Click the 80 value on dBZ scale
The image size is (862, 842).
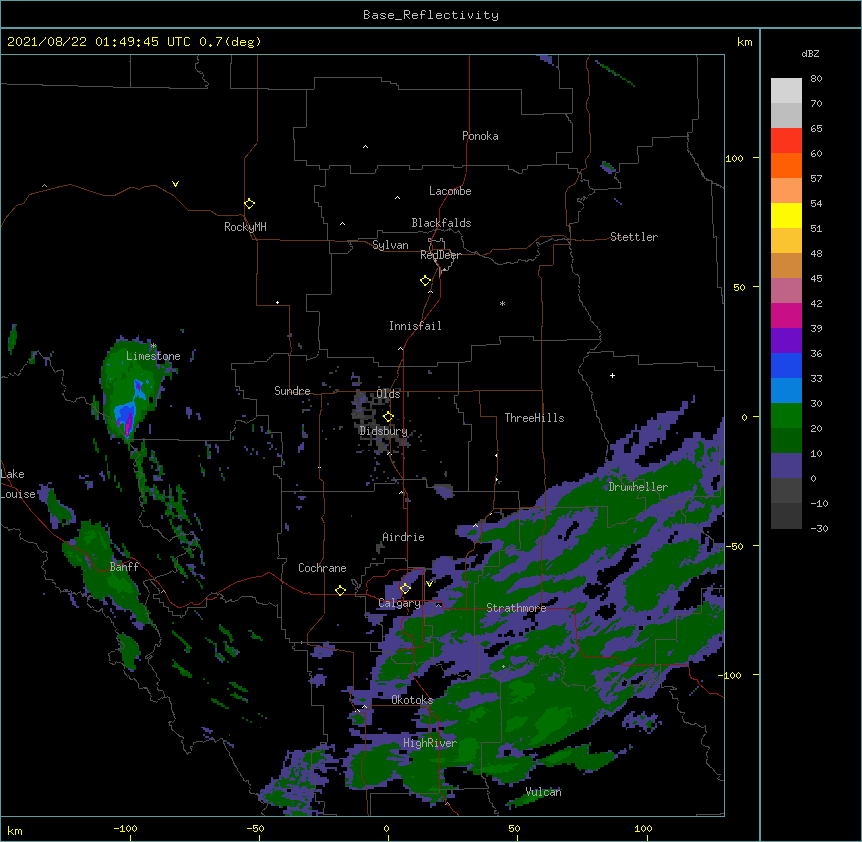pyautogui.click(x=816, y=79)
